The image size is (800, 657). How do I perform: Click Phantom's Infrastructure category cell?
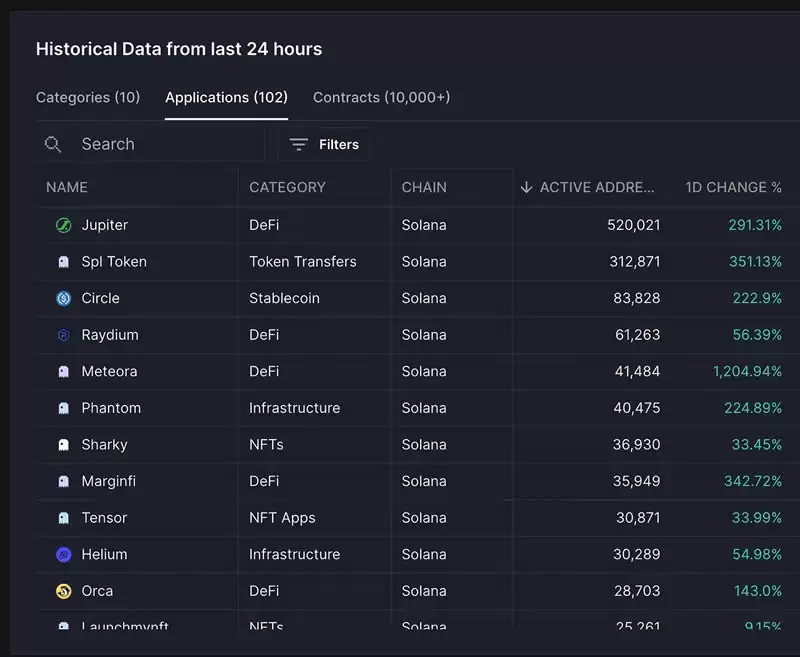click(294, 408)
